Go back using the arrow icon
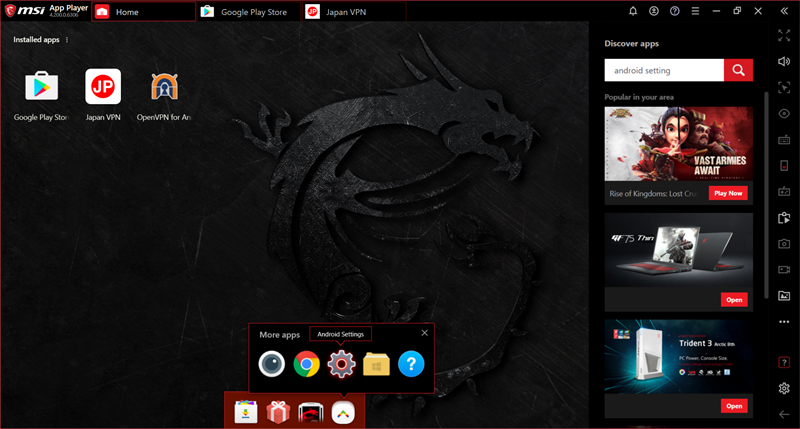 [x=784, y=414]
